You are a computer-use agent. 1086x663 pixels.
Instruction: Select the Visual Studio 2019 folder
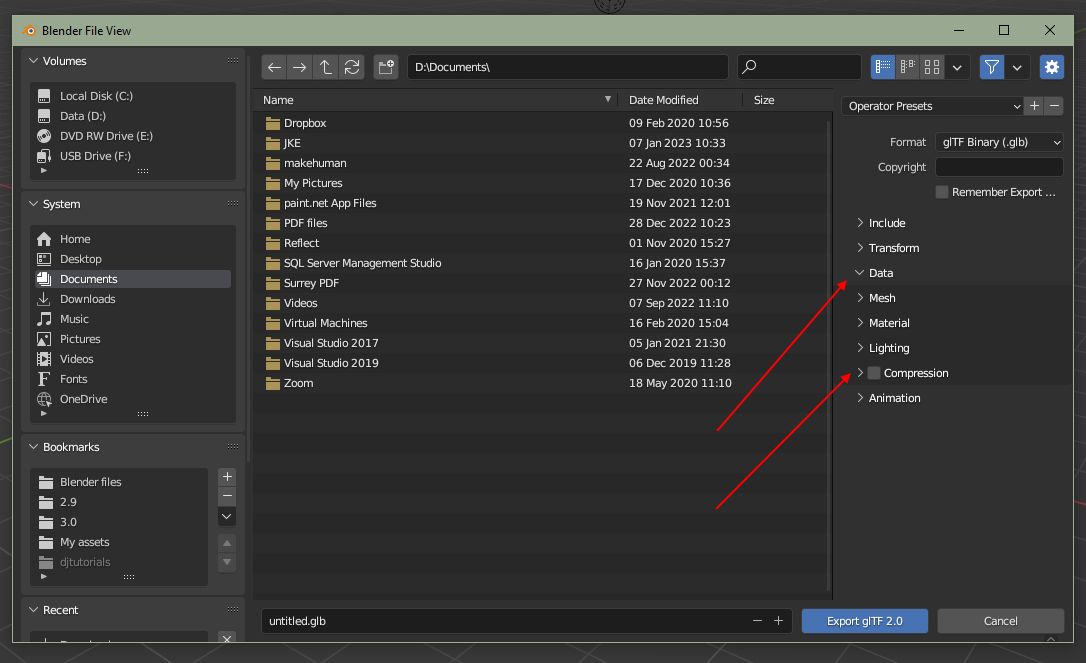540,363
